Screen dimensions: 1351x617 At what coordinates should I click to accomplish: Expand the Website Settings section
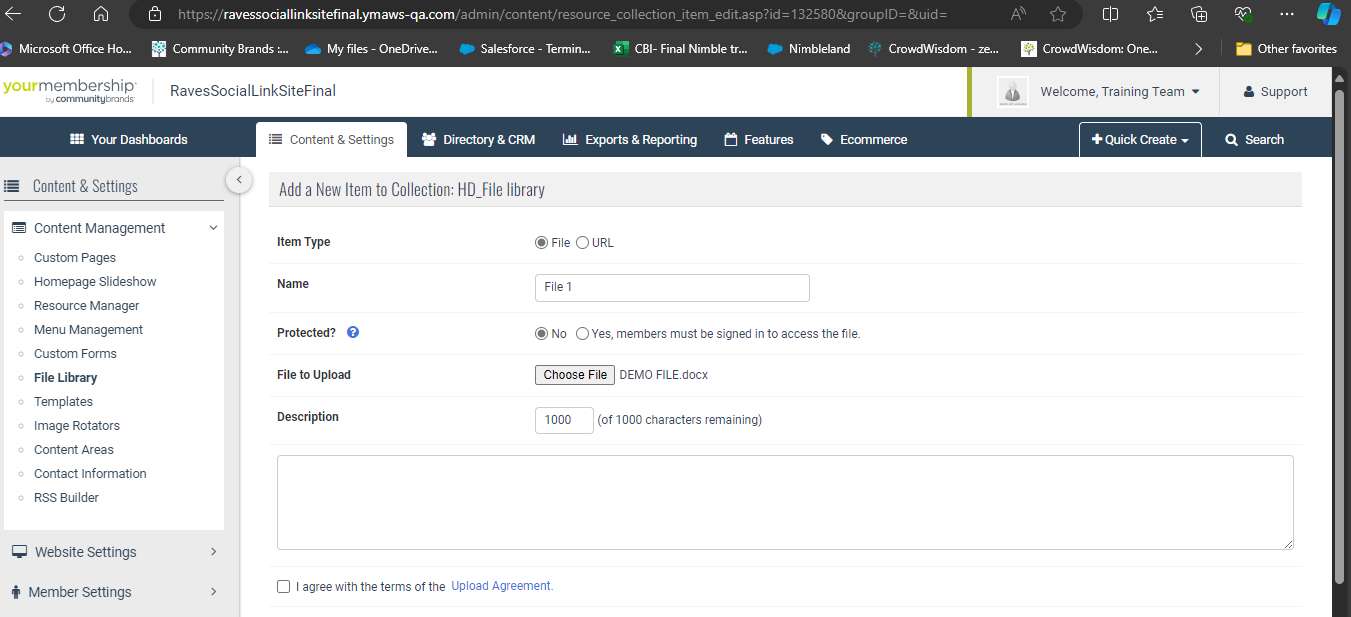(x=112, y=552)
